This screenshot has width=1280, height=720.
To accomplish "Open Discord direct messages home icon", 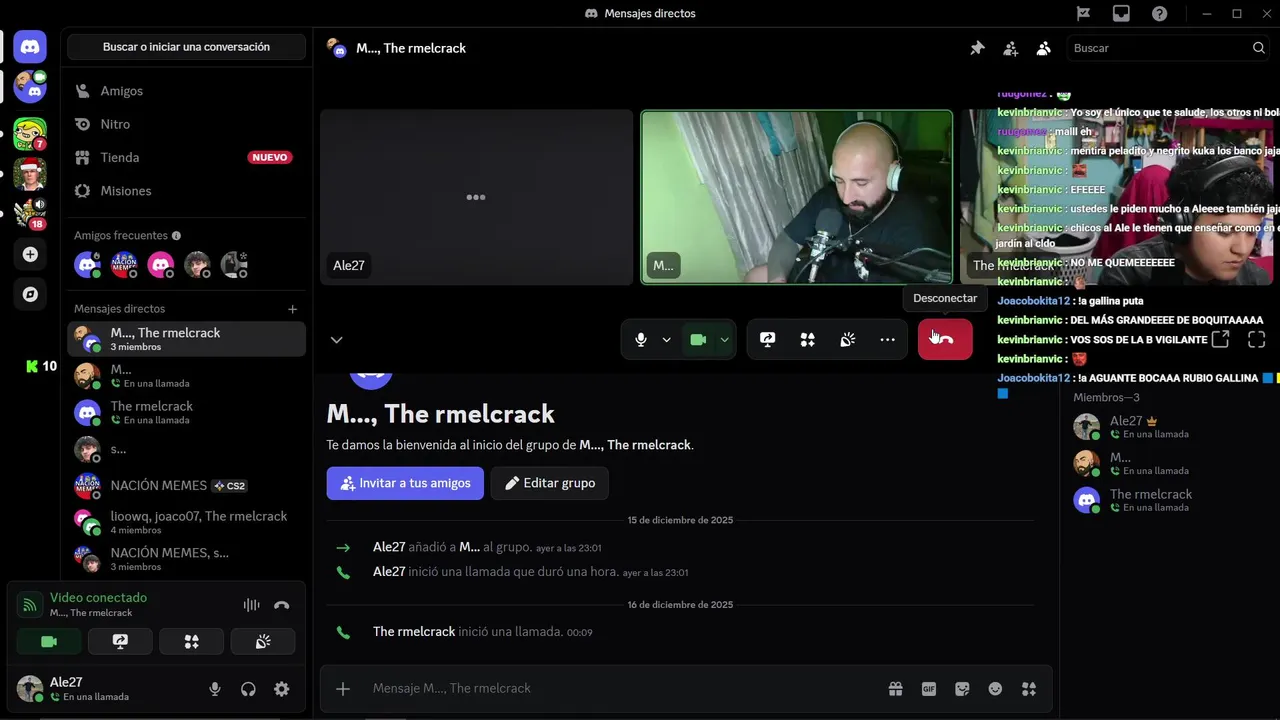I will (x=30, y=47).
